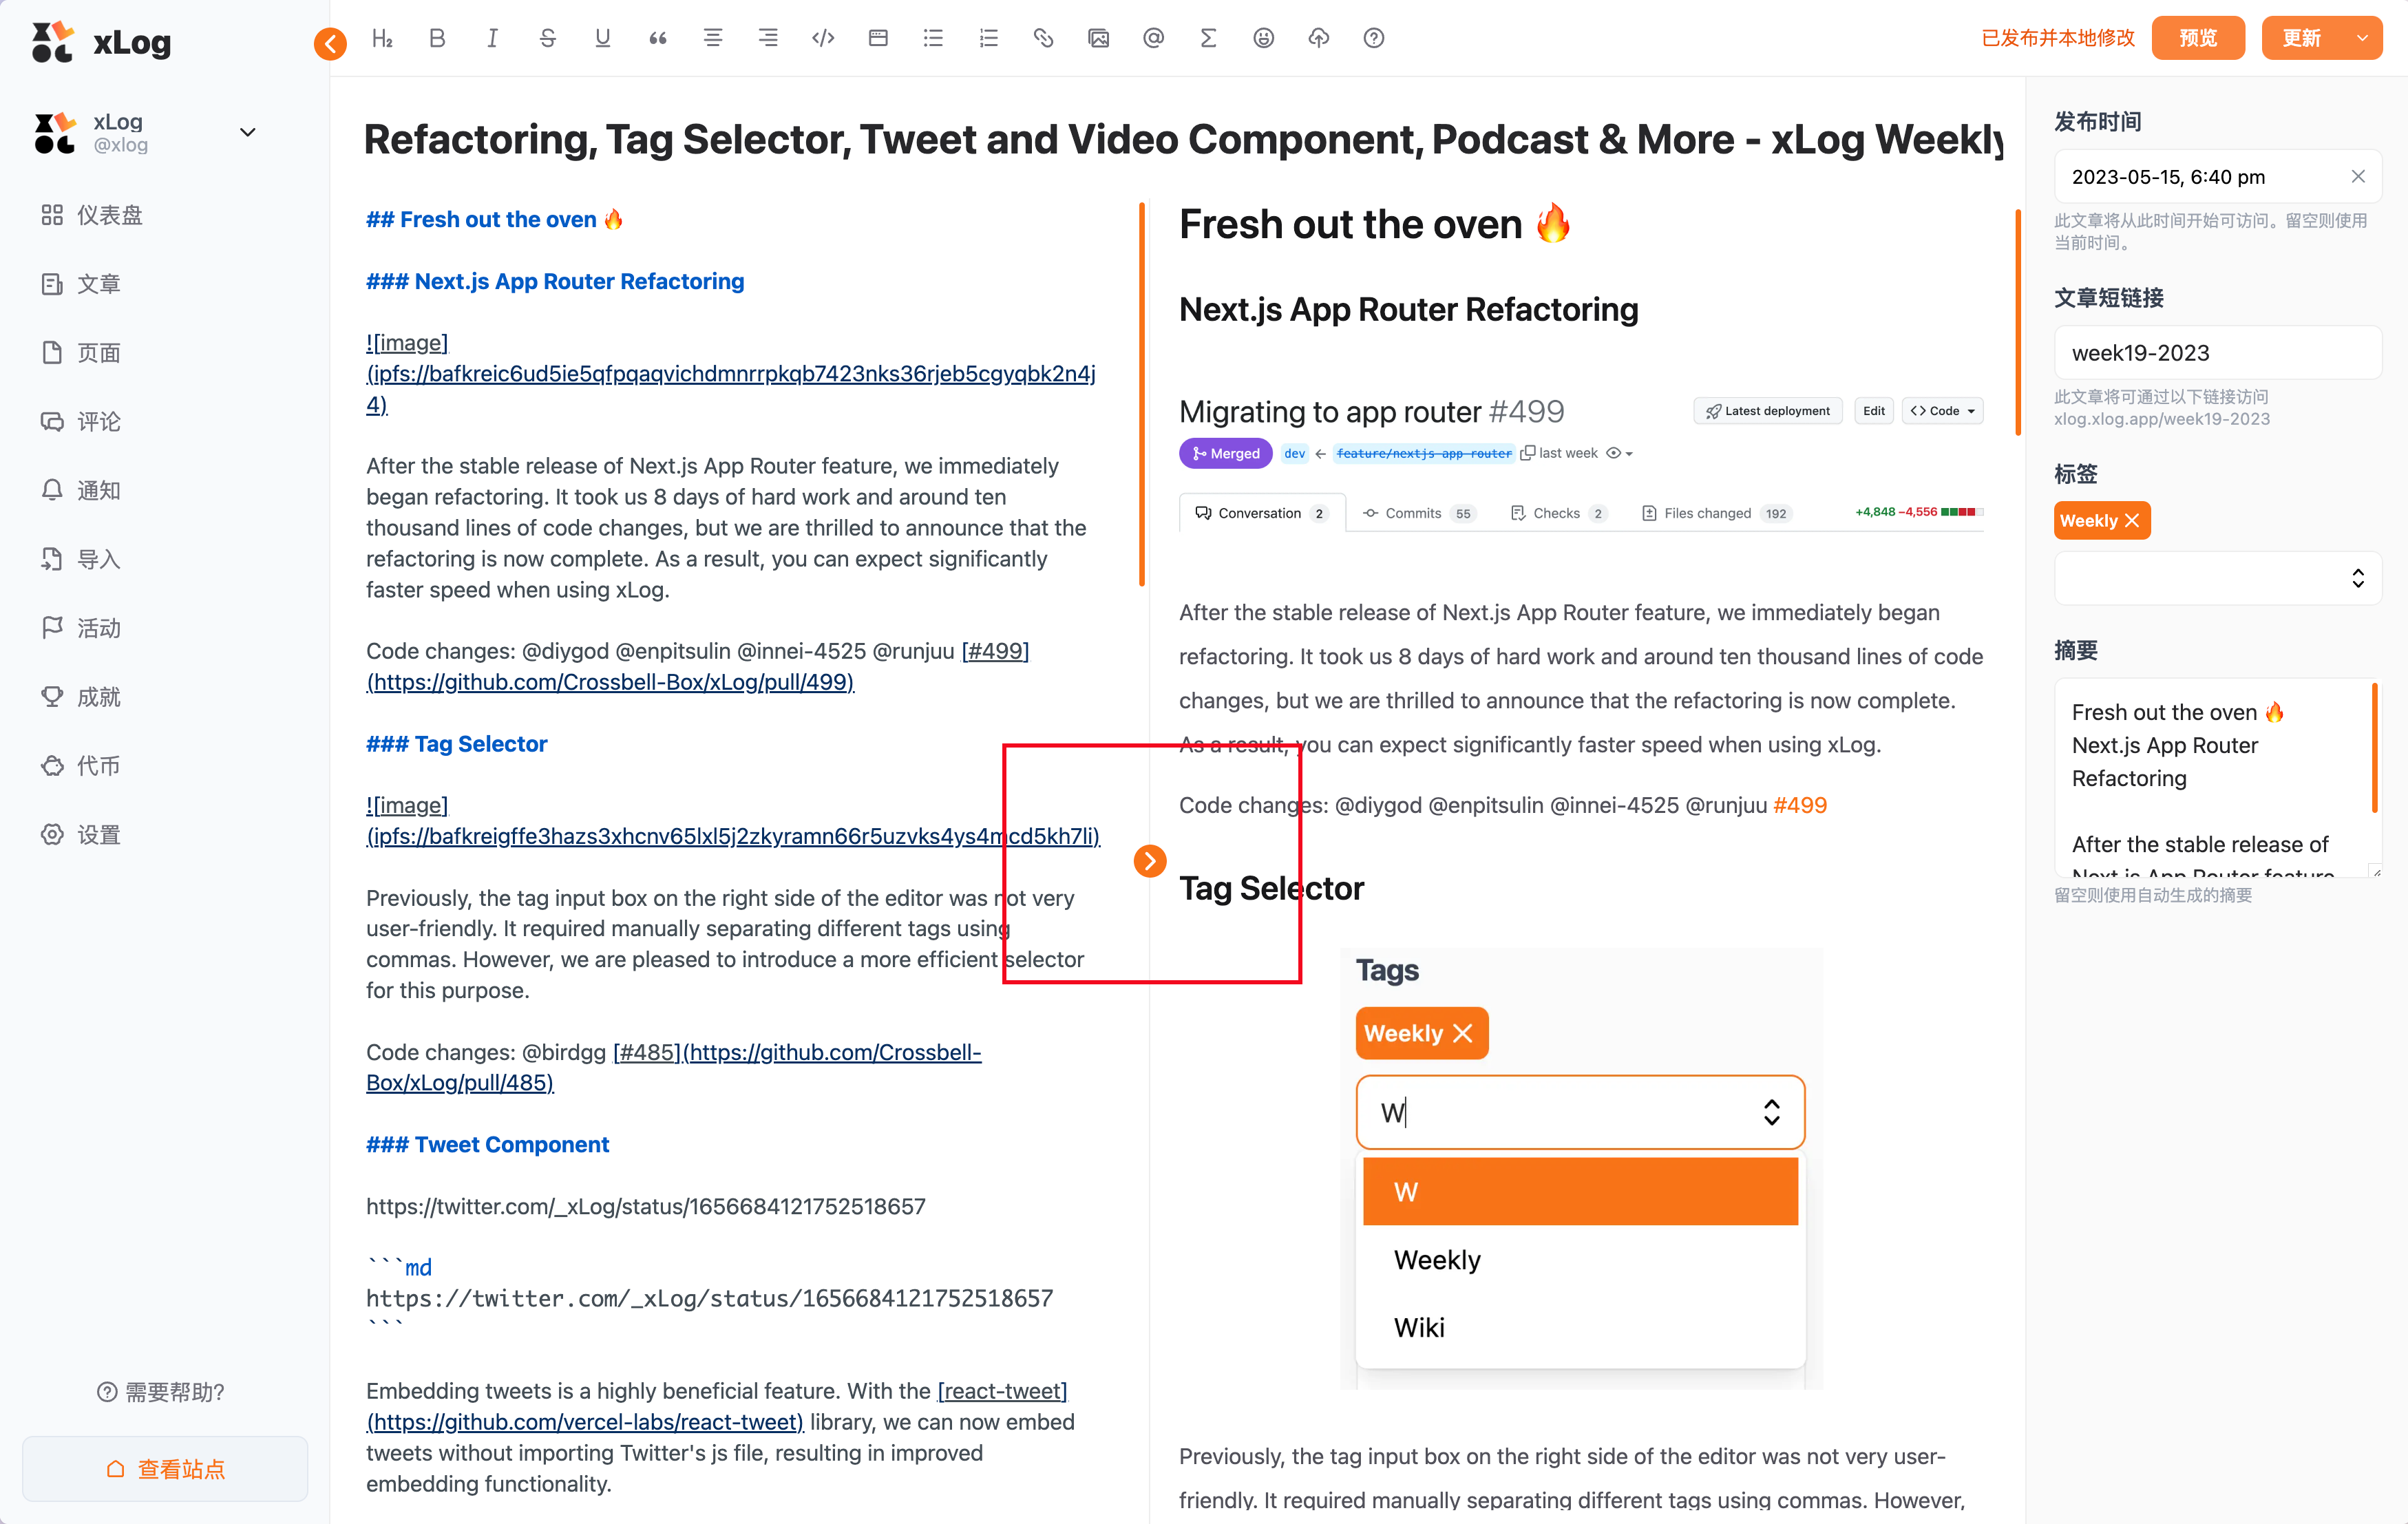2408x1524 pixels.
Task: Remove the Weekly tag in the sidebar
Action: 2132,521
